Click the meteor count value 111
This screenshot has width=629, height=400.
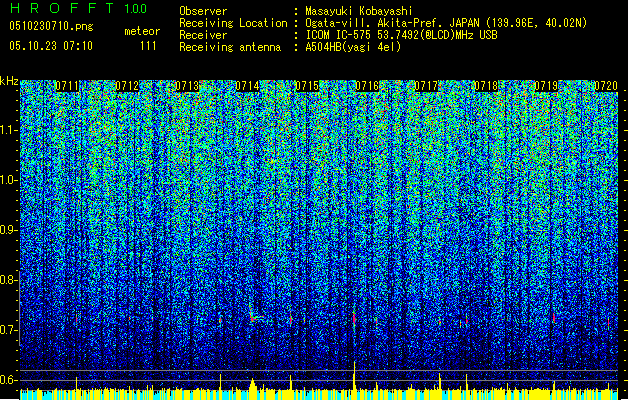pos(148,46)
